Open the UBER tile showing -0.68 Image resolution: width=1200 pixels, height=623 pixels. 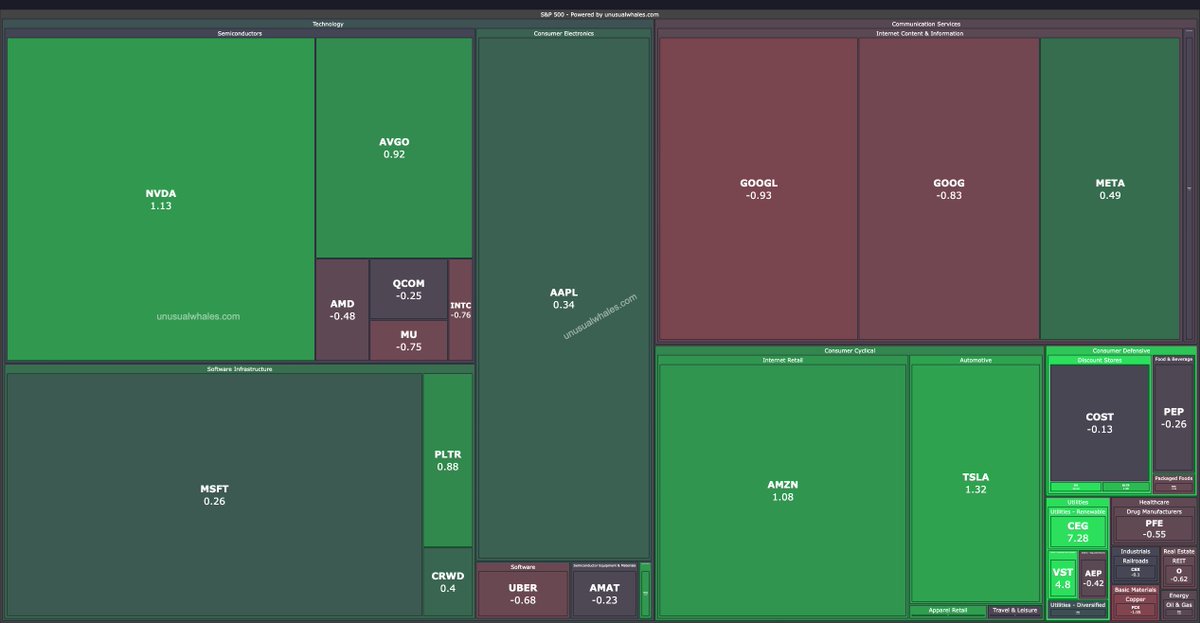coord(522,594)
